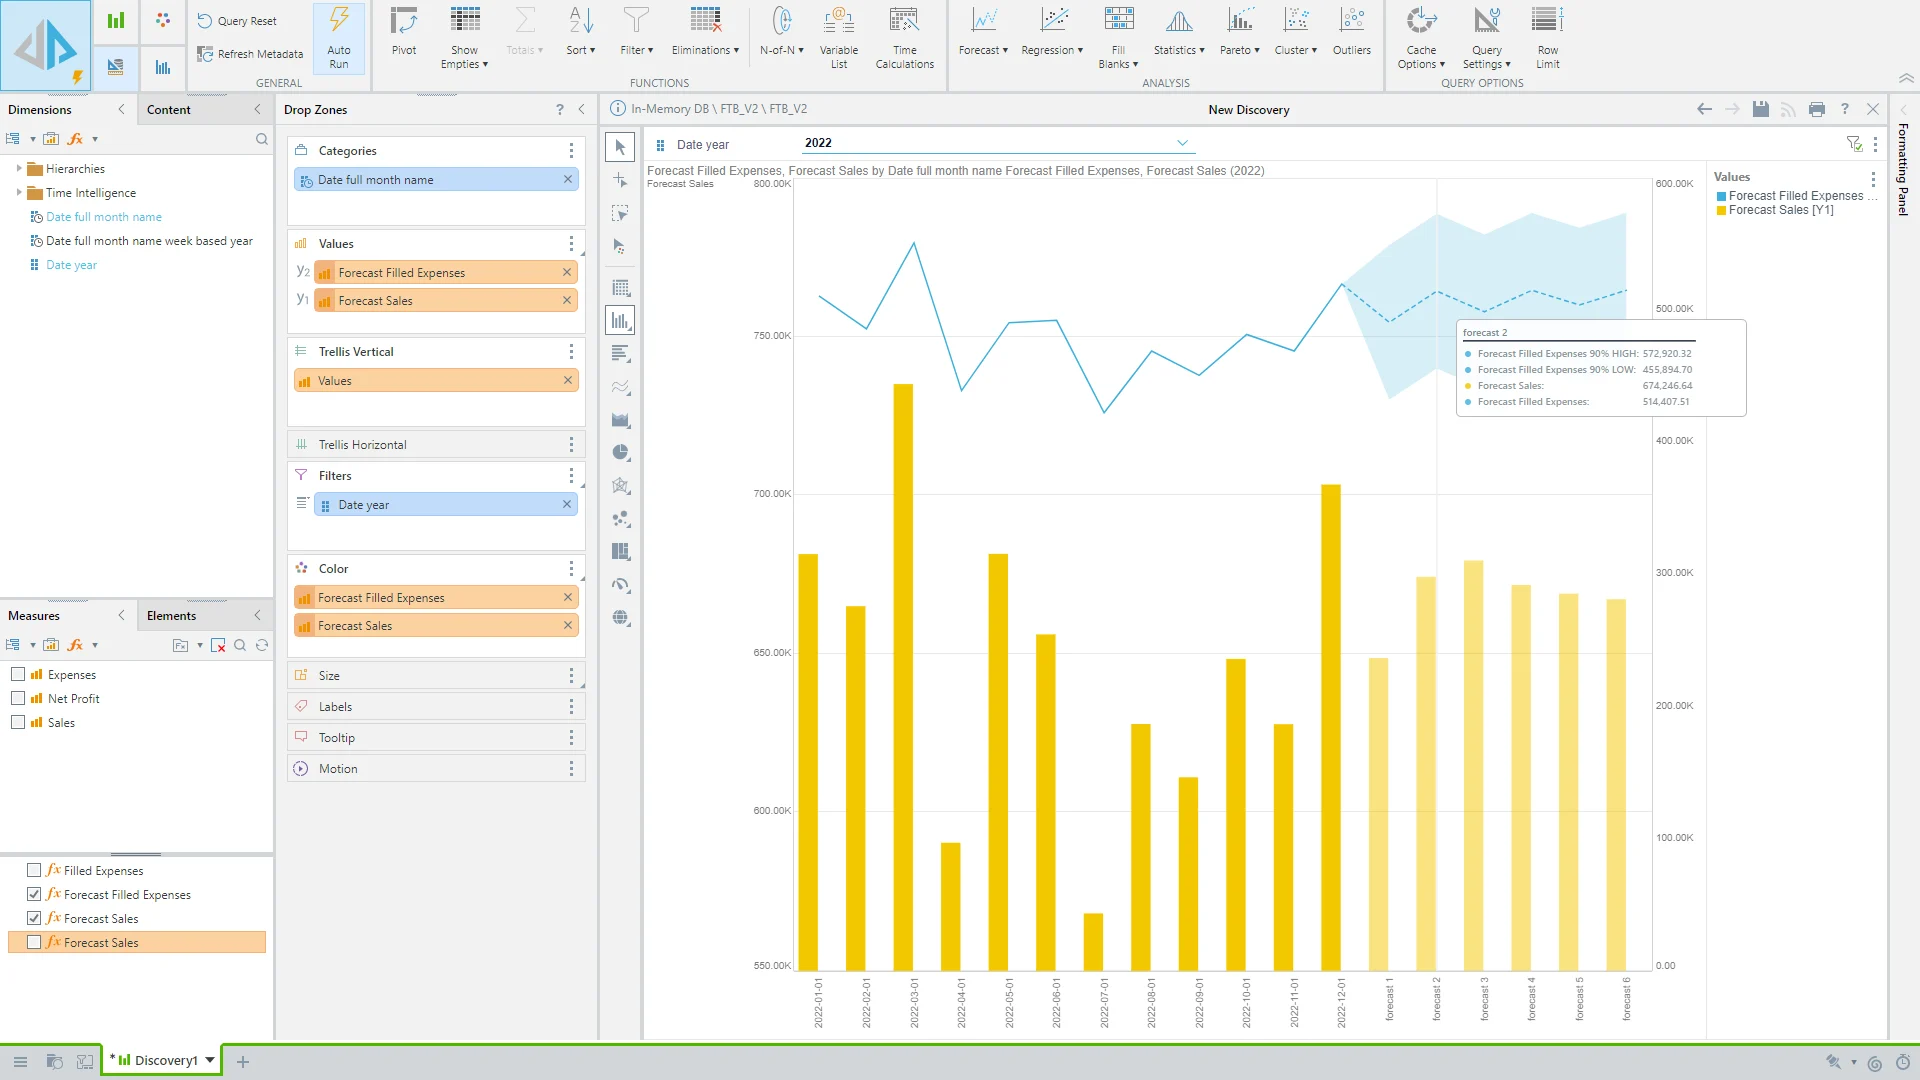The width and height of the screenshot is (1920, 1080).
Task: Click the Forecast Sales yellow legend swatch
Action: pyautogui.click(x=1722, y=211)
